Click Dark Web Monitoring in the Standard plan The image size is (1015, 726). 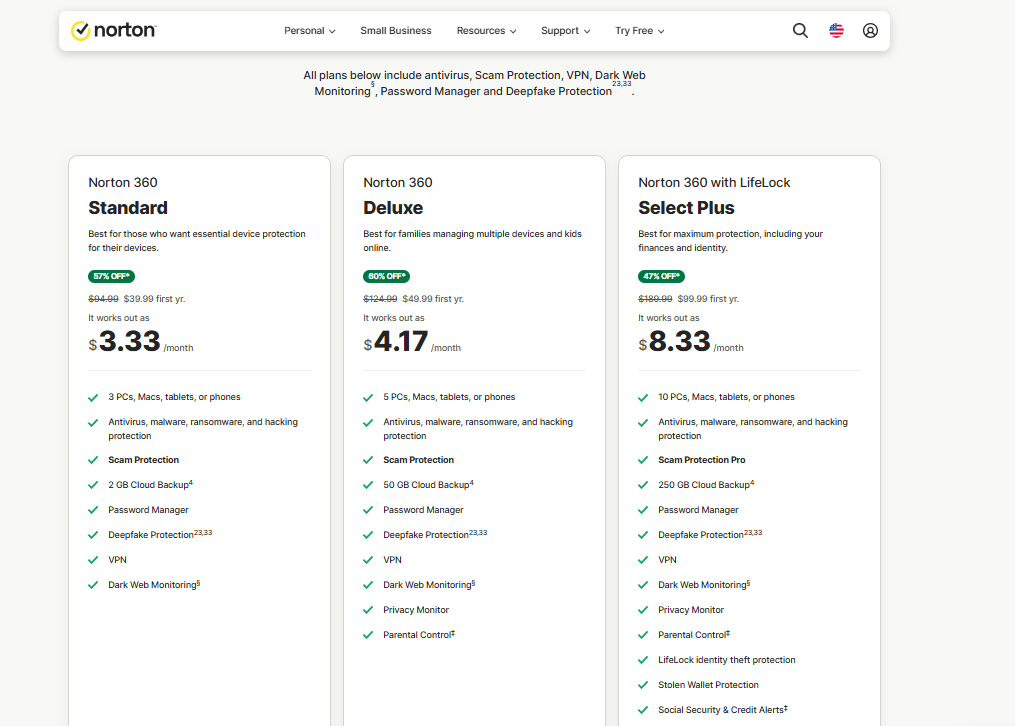point(154,585)
